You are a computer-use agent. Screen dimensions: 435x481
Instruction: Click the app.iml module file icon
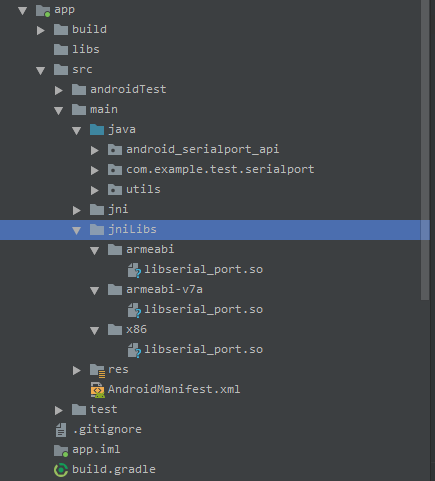click(61, 450)
